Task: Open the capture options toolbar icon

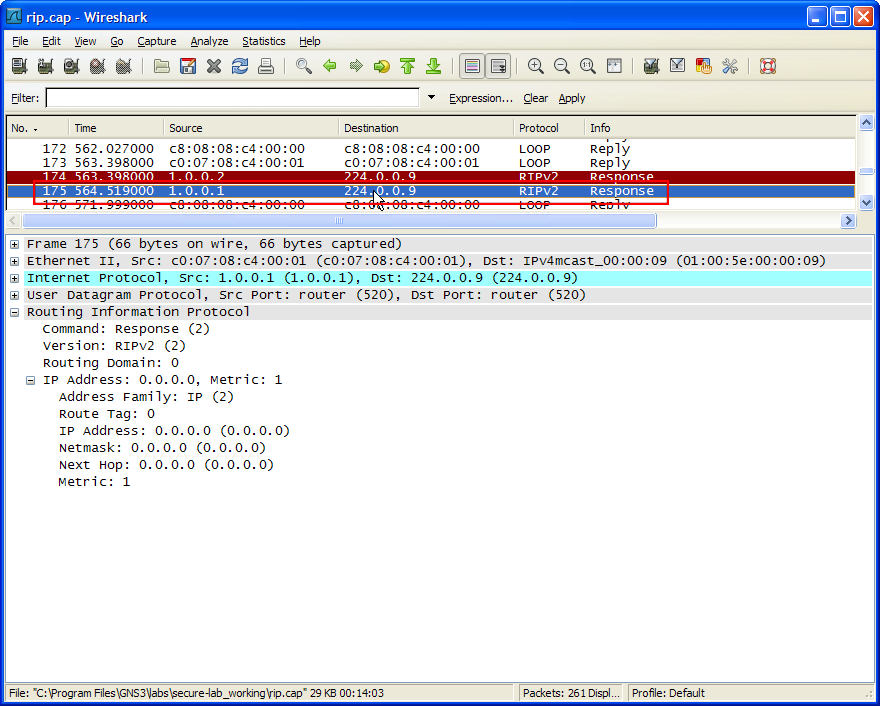Action: (45, 66)
